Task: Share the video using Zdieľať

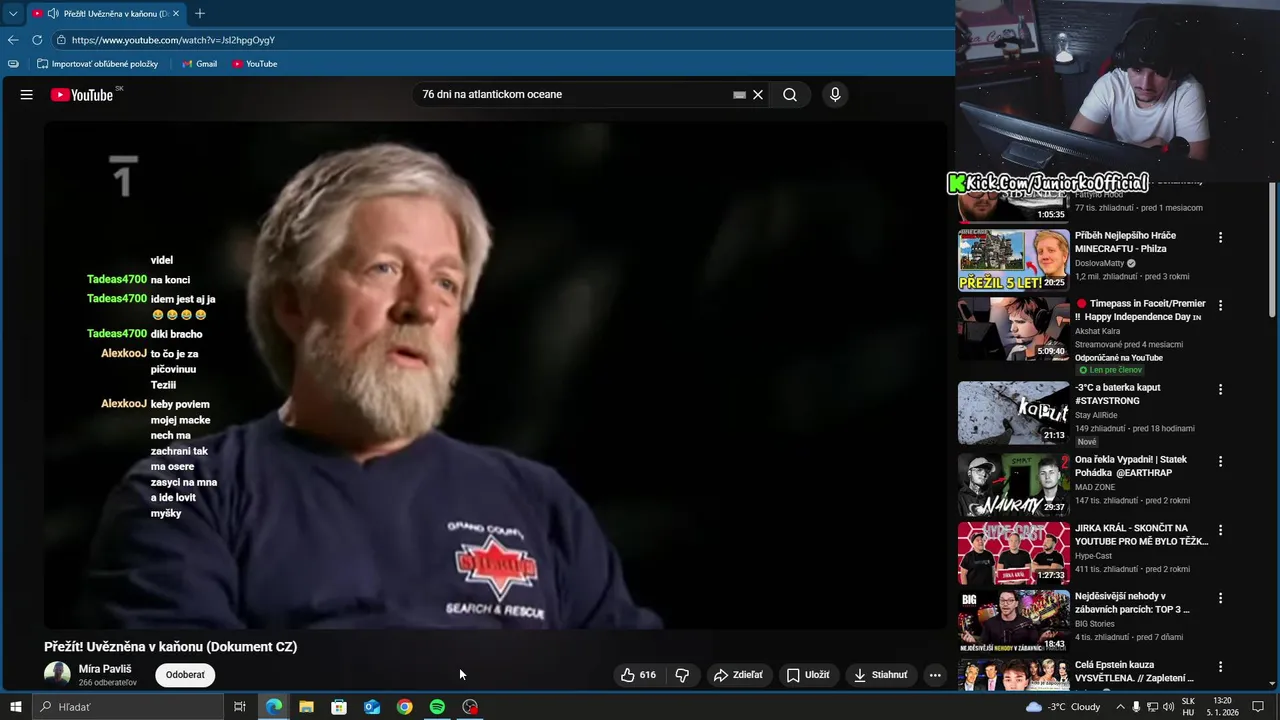Action: click(x=738, y=675)
